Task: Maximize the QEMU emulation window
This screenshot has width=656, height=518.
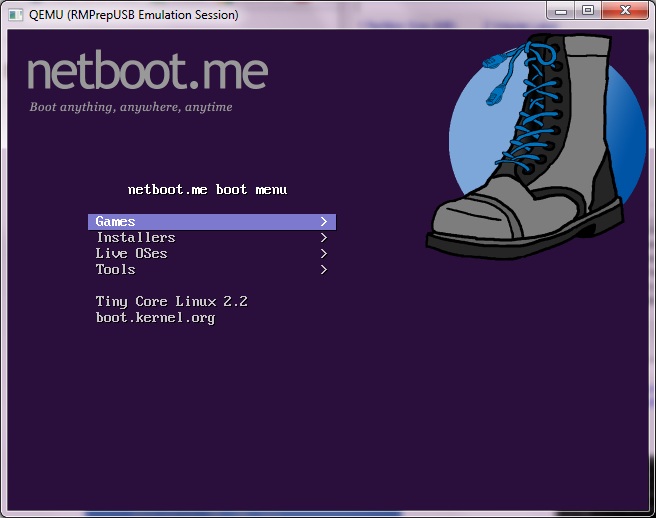Action: point(588,11)
